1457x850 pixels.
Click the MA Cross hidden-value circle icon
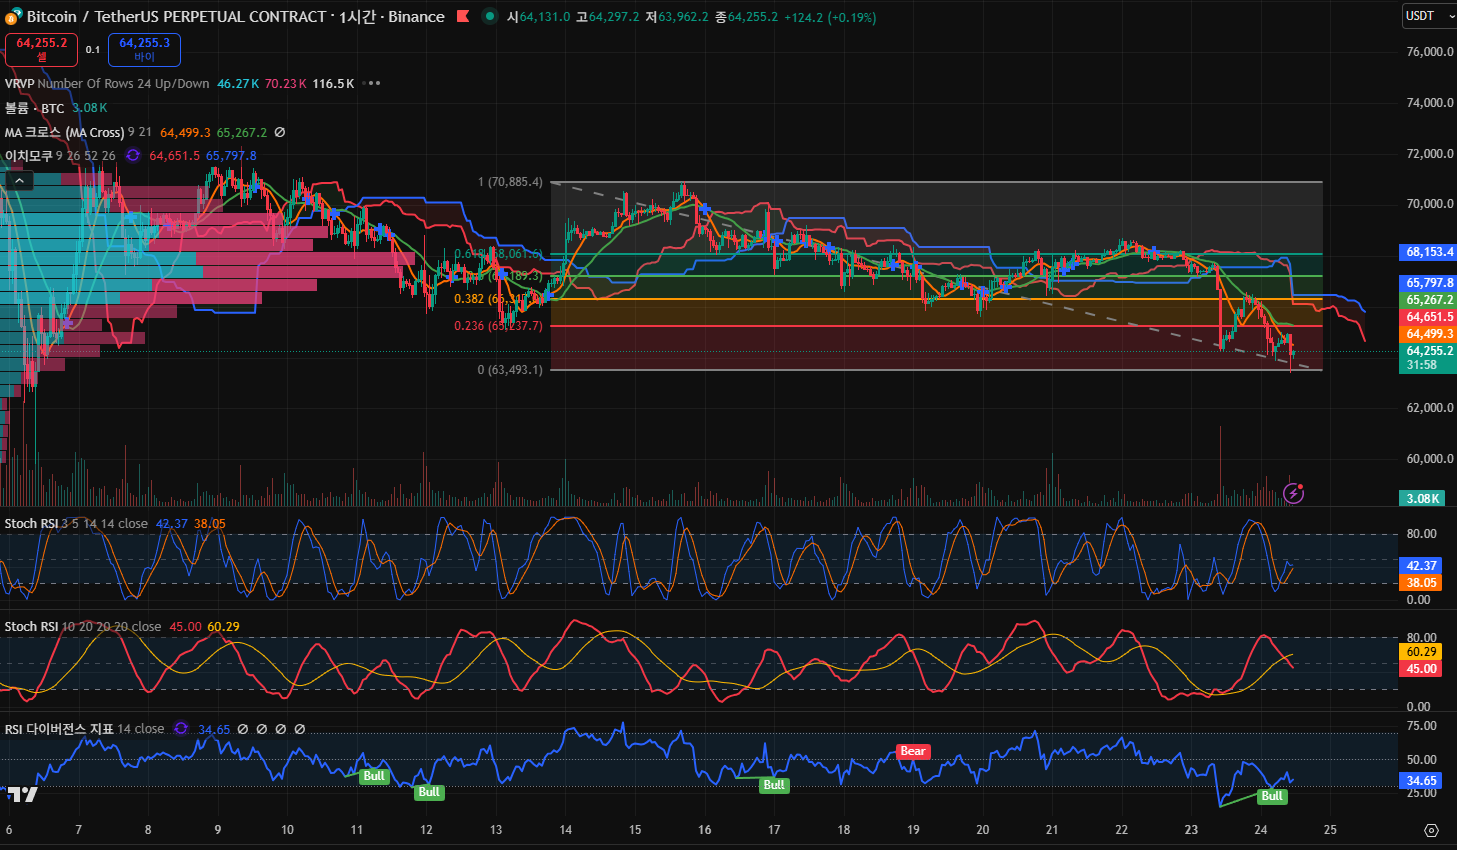280,132
